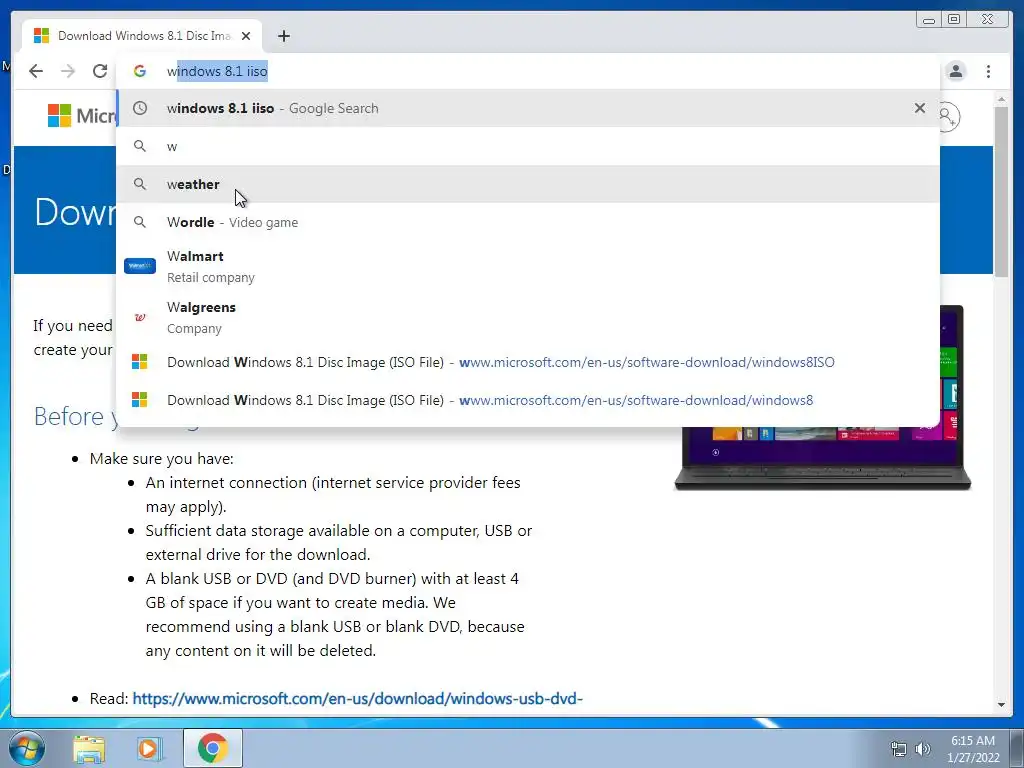
Task: Open the Chrome profile avatar menu
Action: (955, 71)
